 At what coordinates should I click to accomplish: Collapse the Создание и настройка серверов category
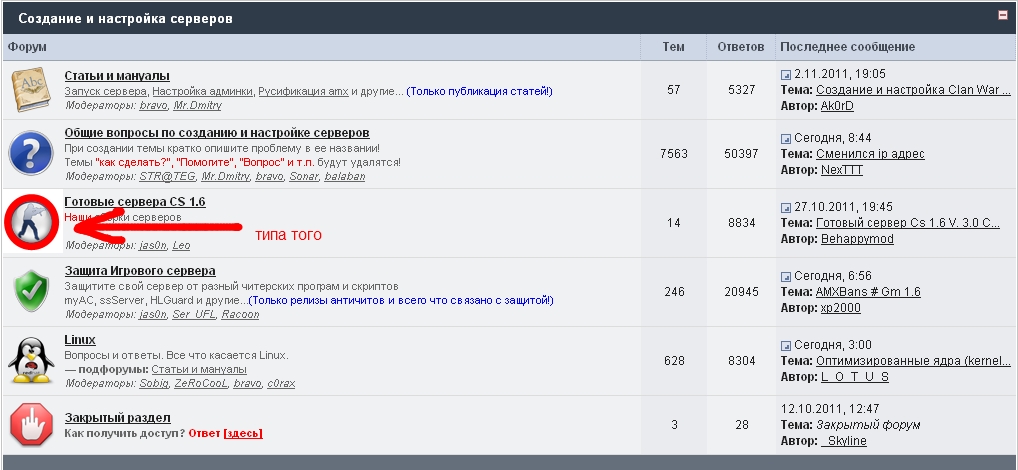pyautogui.click(x=1003, y=16)
